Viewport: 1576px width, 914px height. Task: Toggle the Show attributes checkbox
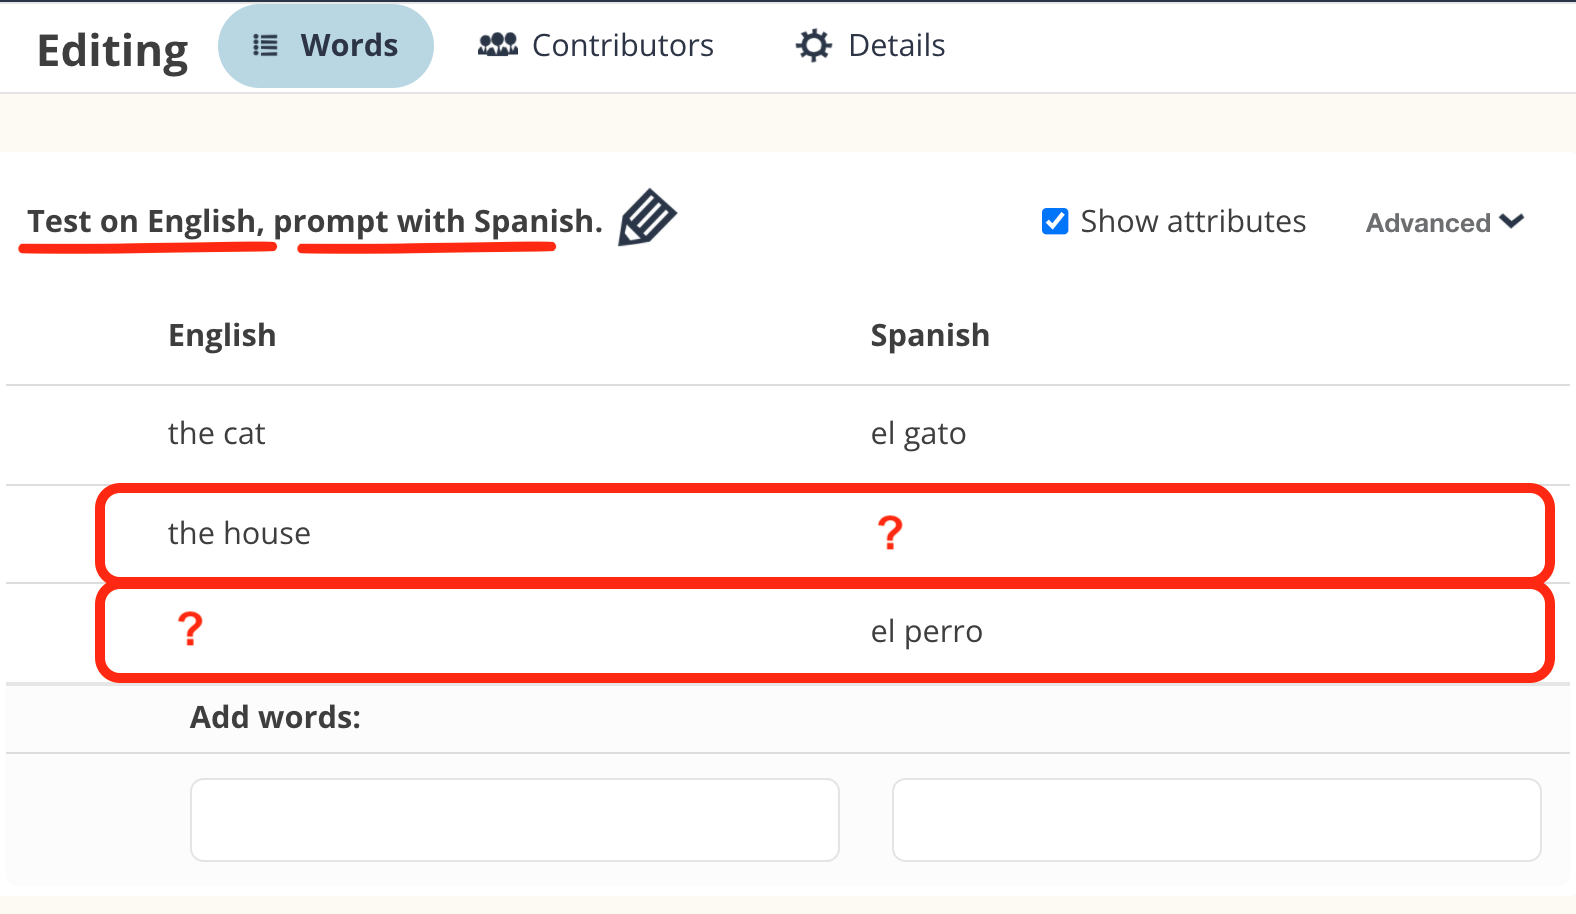[1055, 221]
